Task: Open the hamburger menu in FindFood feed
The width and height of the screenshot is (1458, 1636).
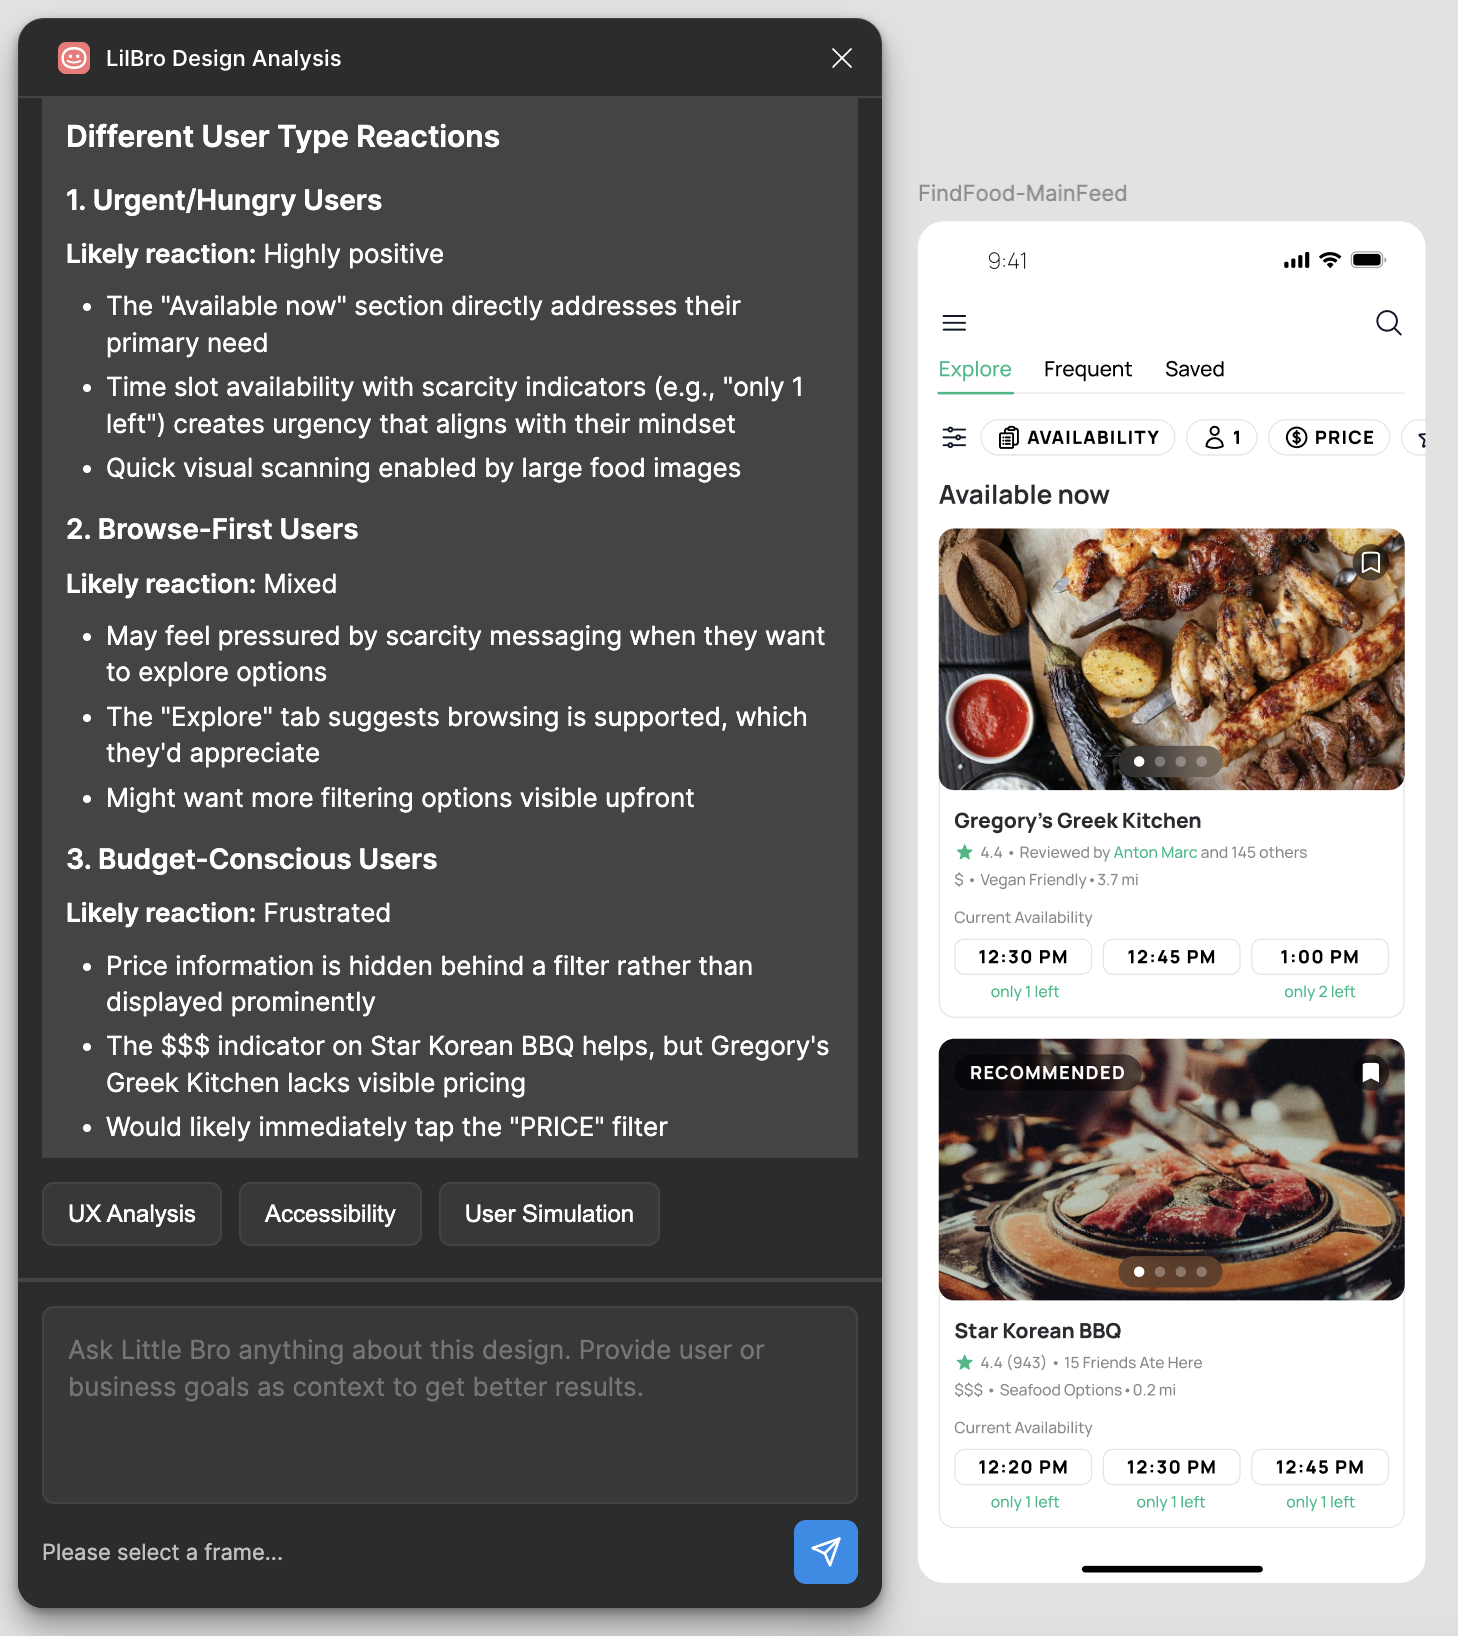Action: coord(954,323)
